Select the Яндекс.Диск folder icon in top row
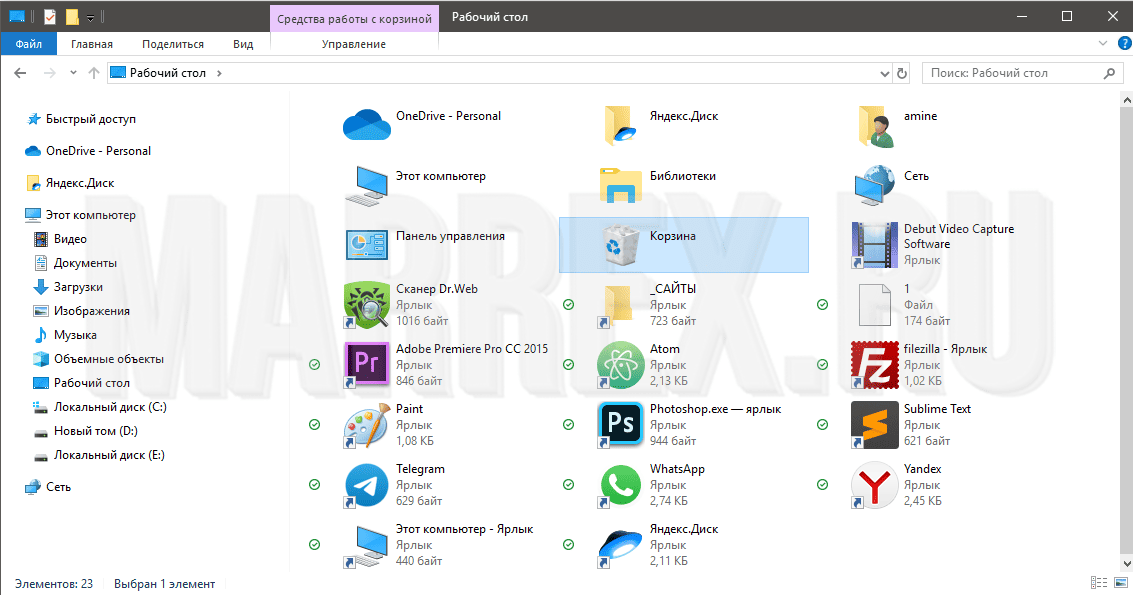 621,125
